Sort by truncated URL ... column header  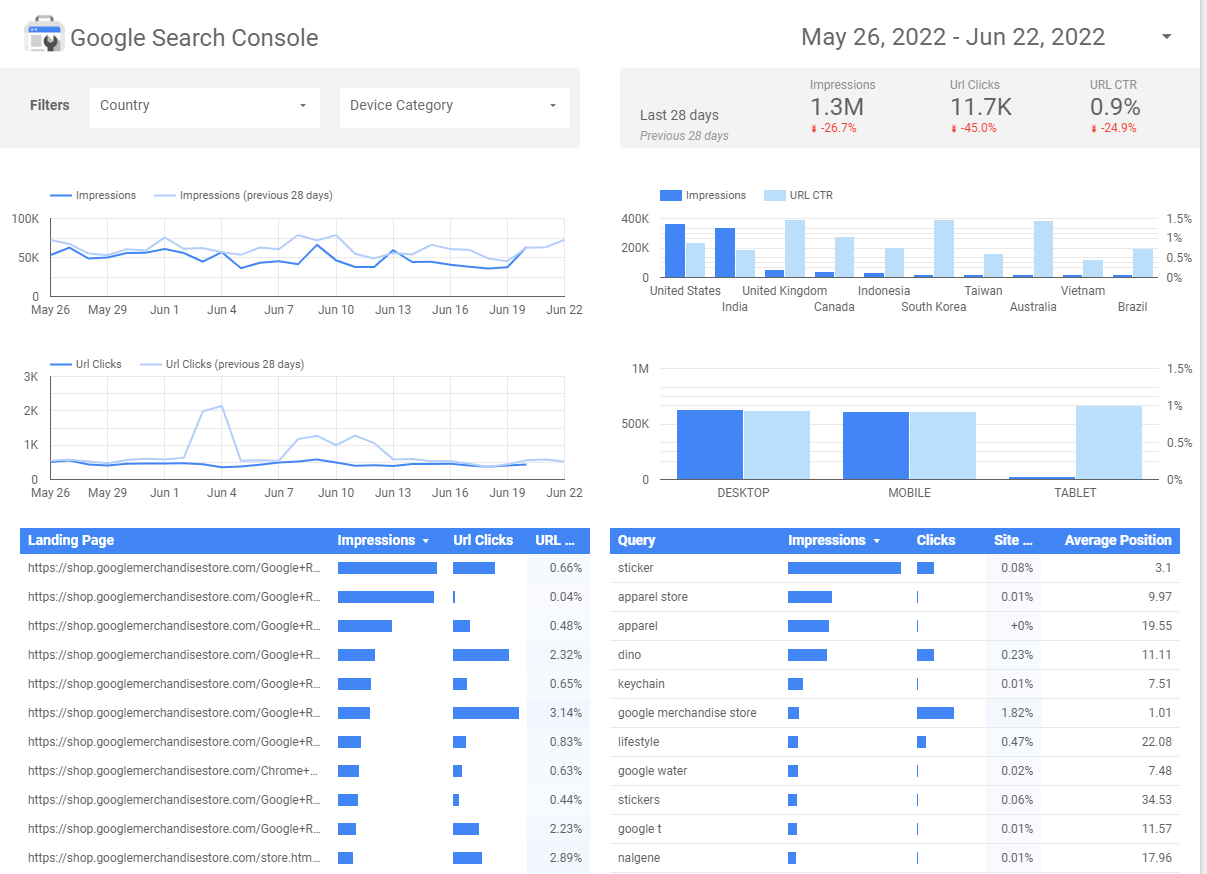tap(555, 540)
